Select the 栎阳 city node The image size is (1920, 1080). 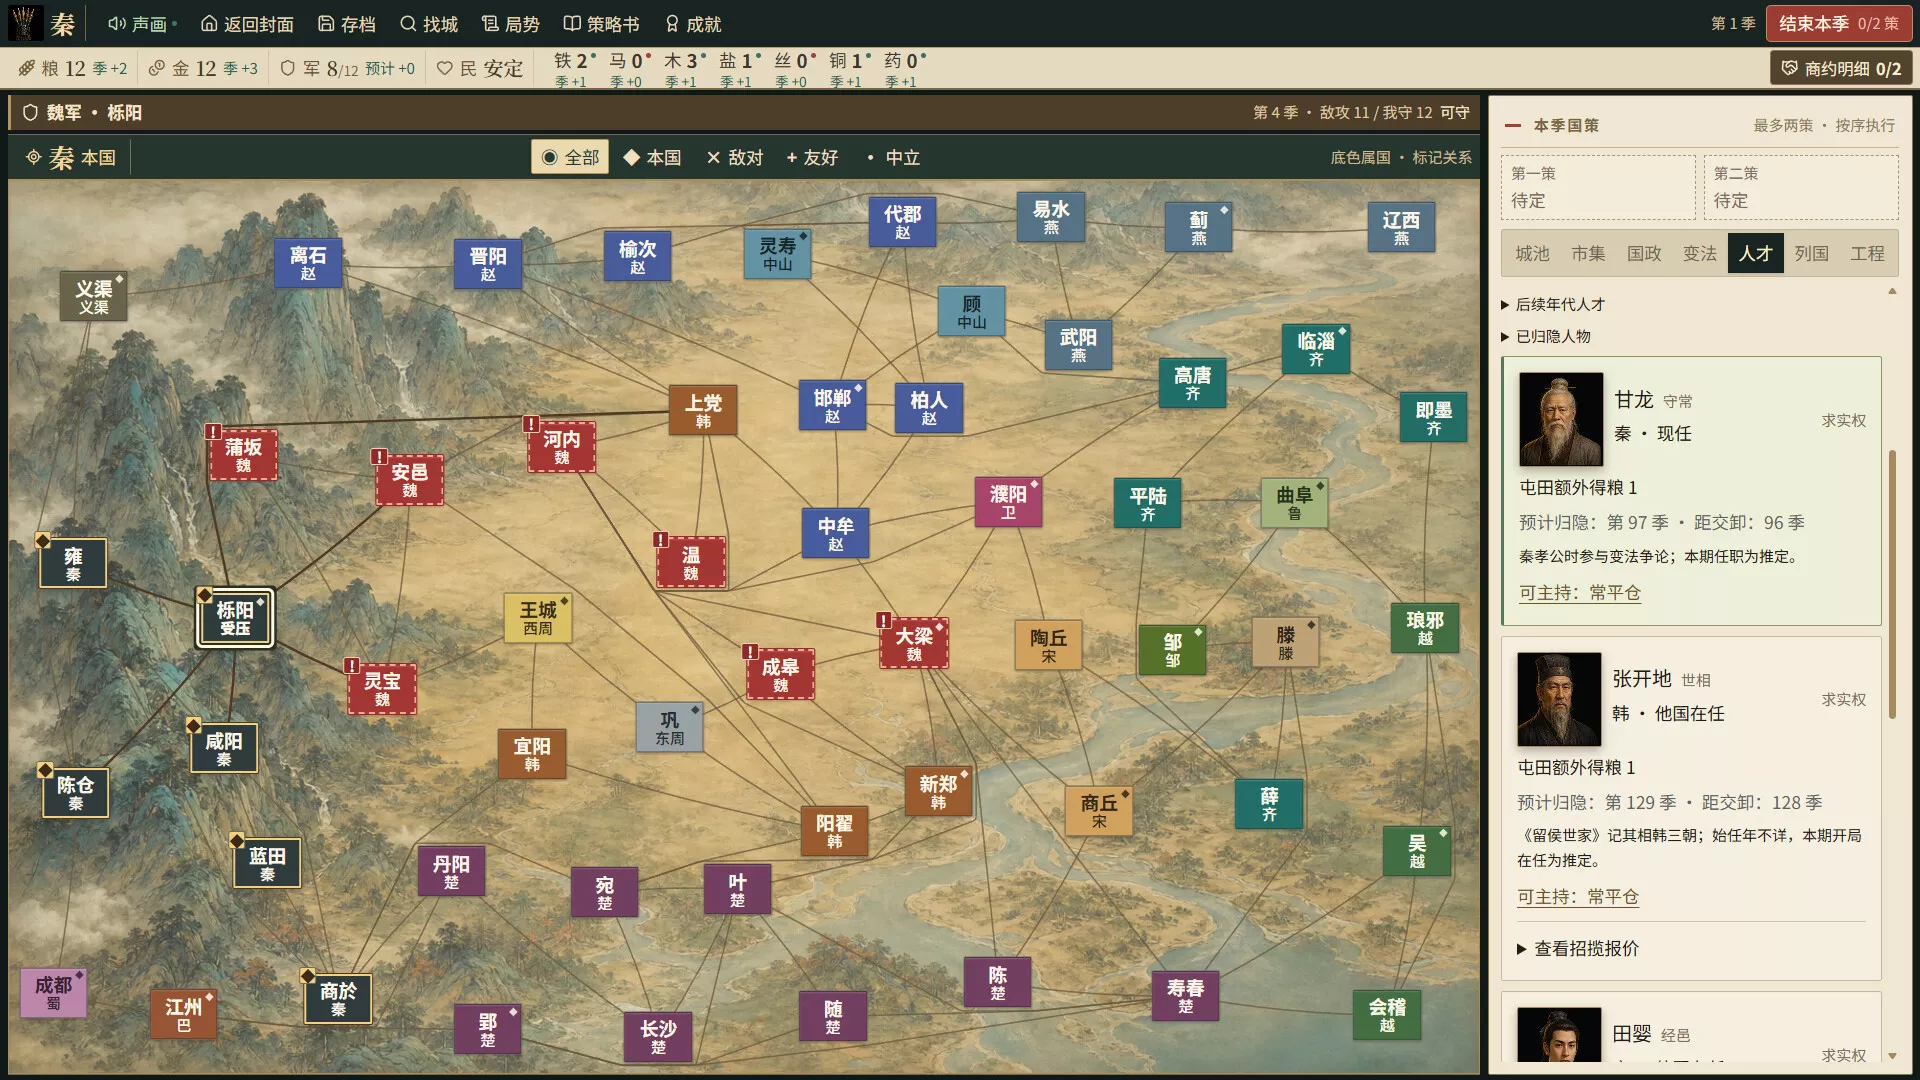click(235, 618)
